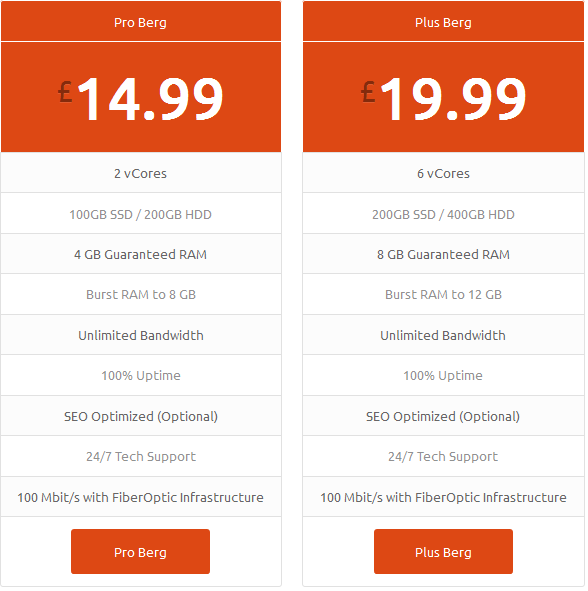588x591 pixels.
Task: Click SEO Optimized (Optional) in Pro Berg column
Action: pyautogui.click(x=141, y=416)
